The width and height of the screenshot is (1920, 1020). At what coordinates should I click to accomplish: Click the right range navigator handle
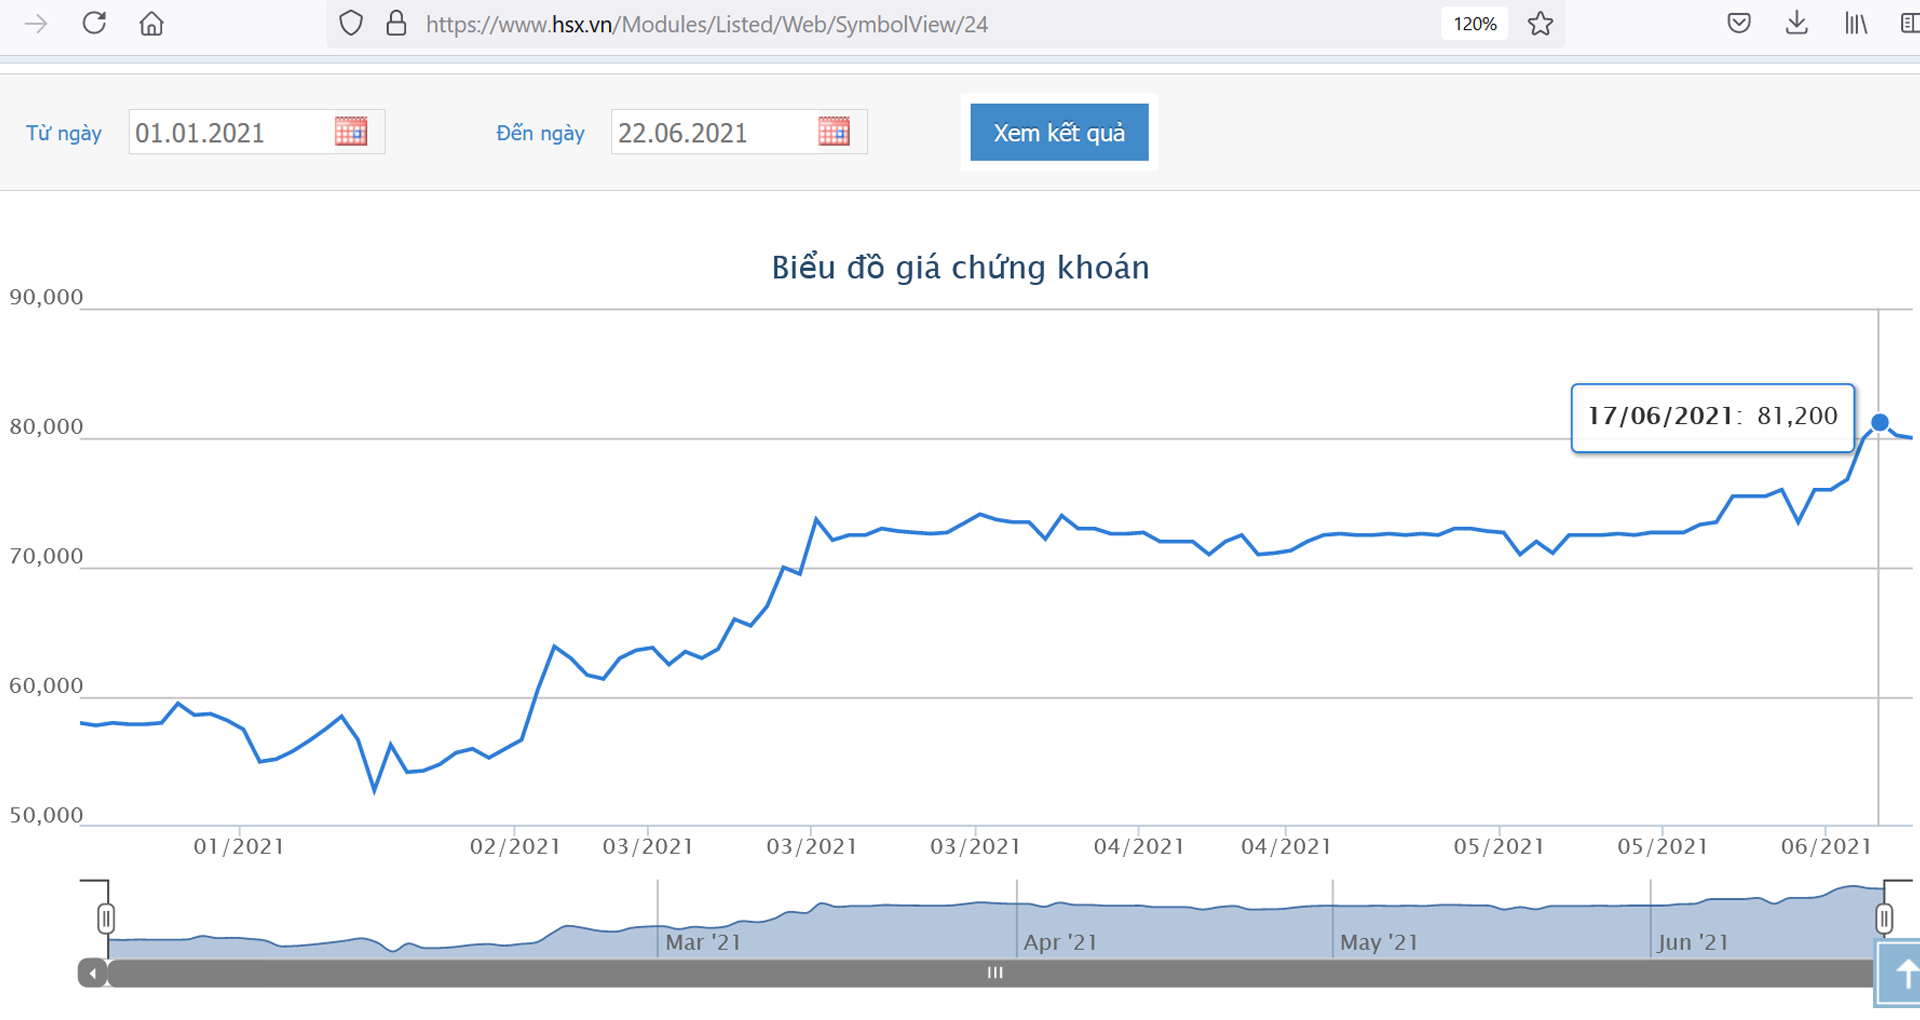pos(1884,918)
